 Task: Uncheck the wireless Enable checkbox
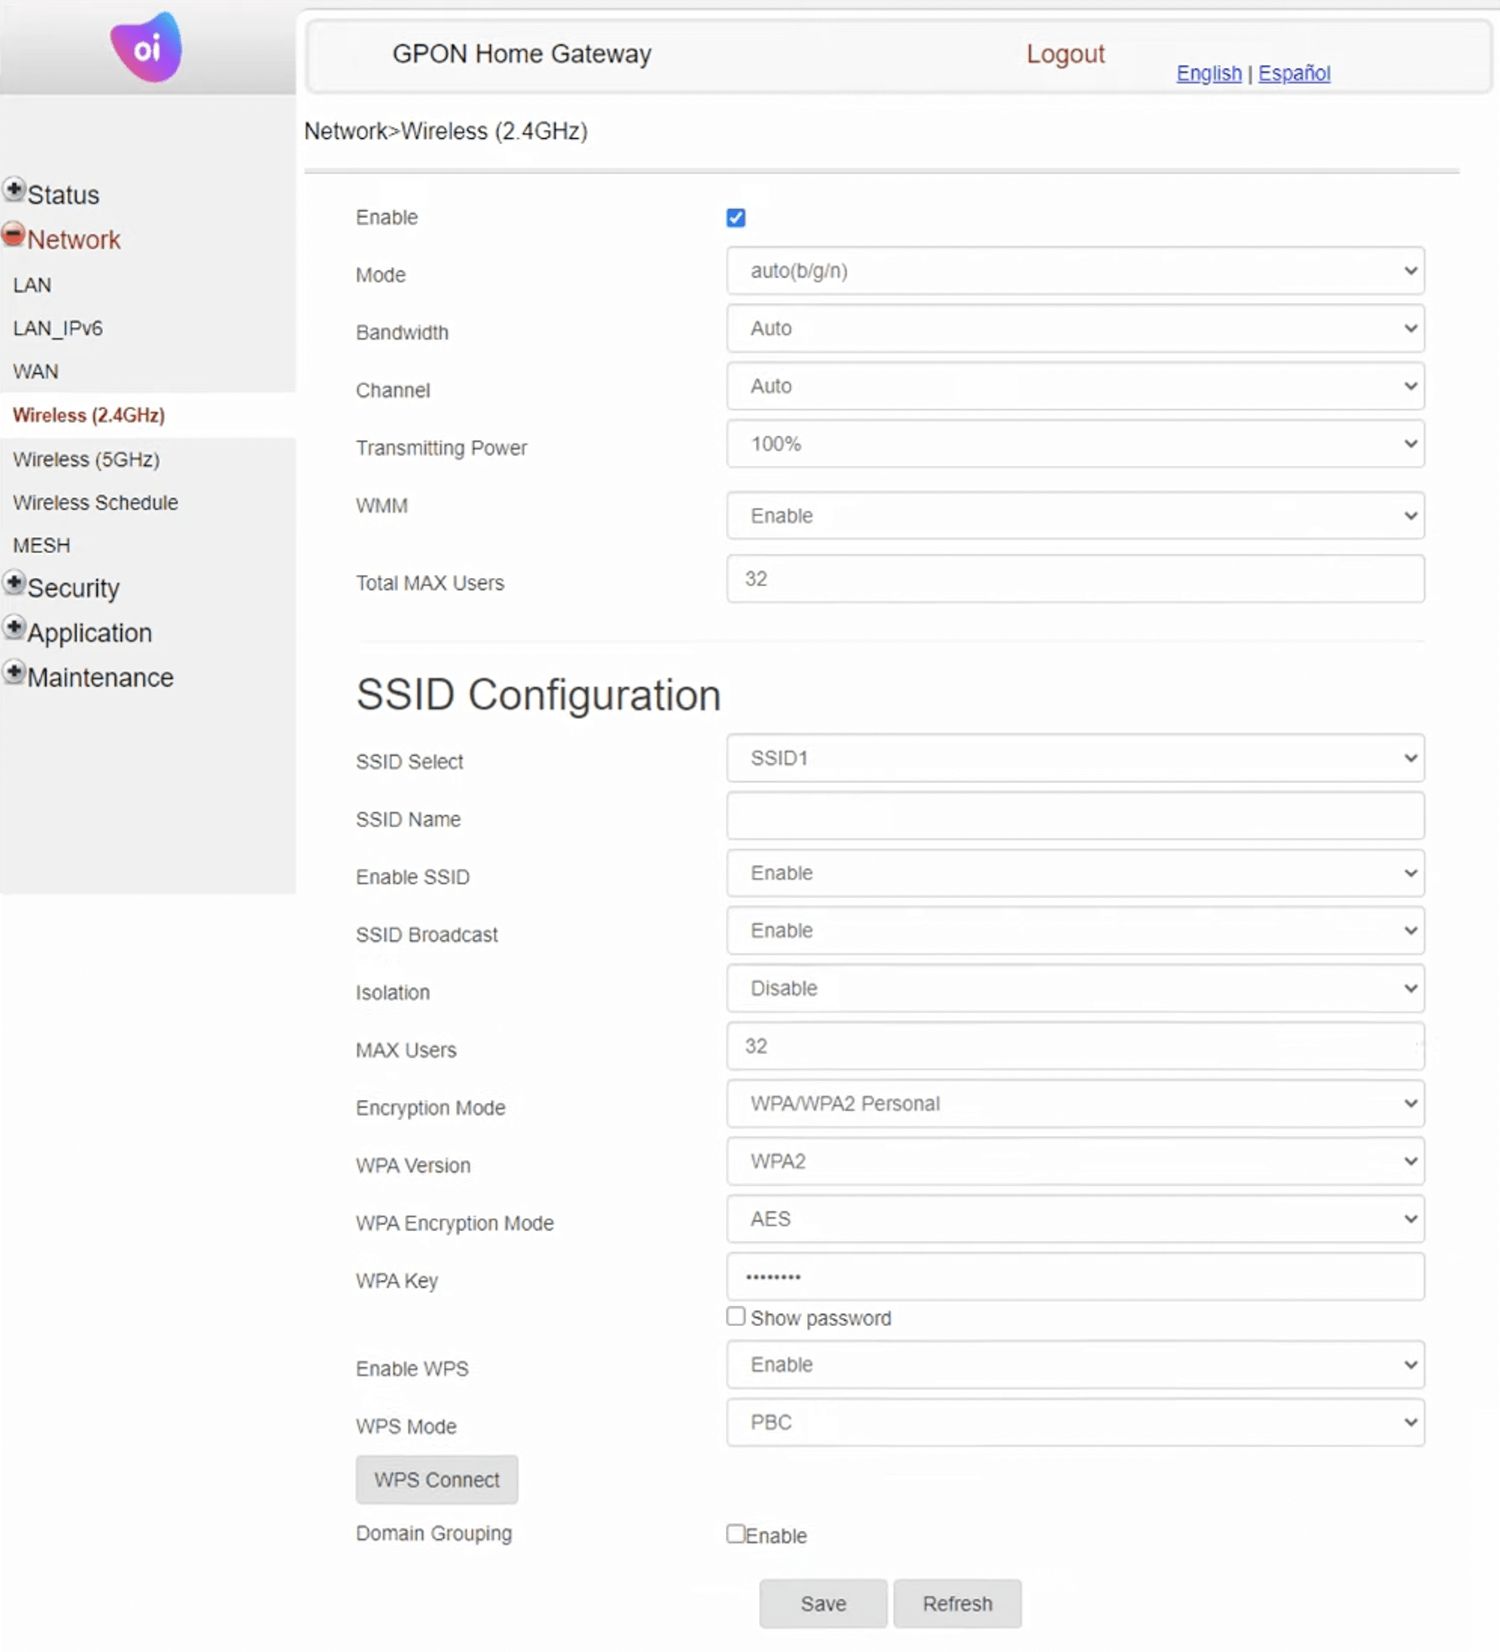click(x=736, y=218)
